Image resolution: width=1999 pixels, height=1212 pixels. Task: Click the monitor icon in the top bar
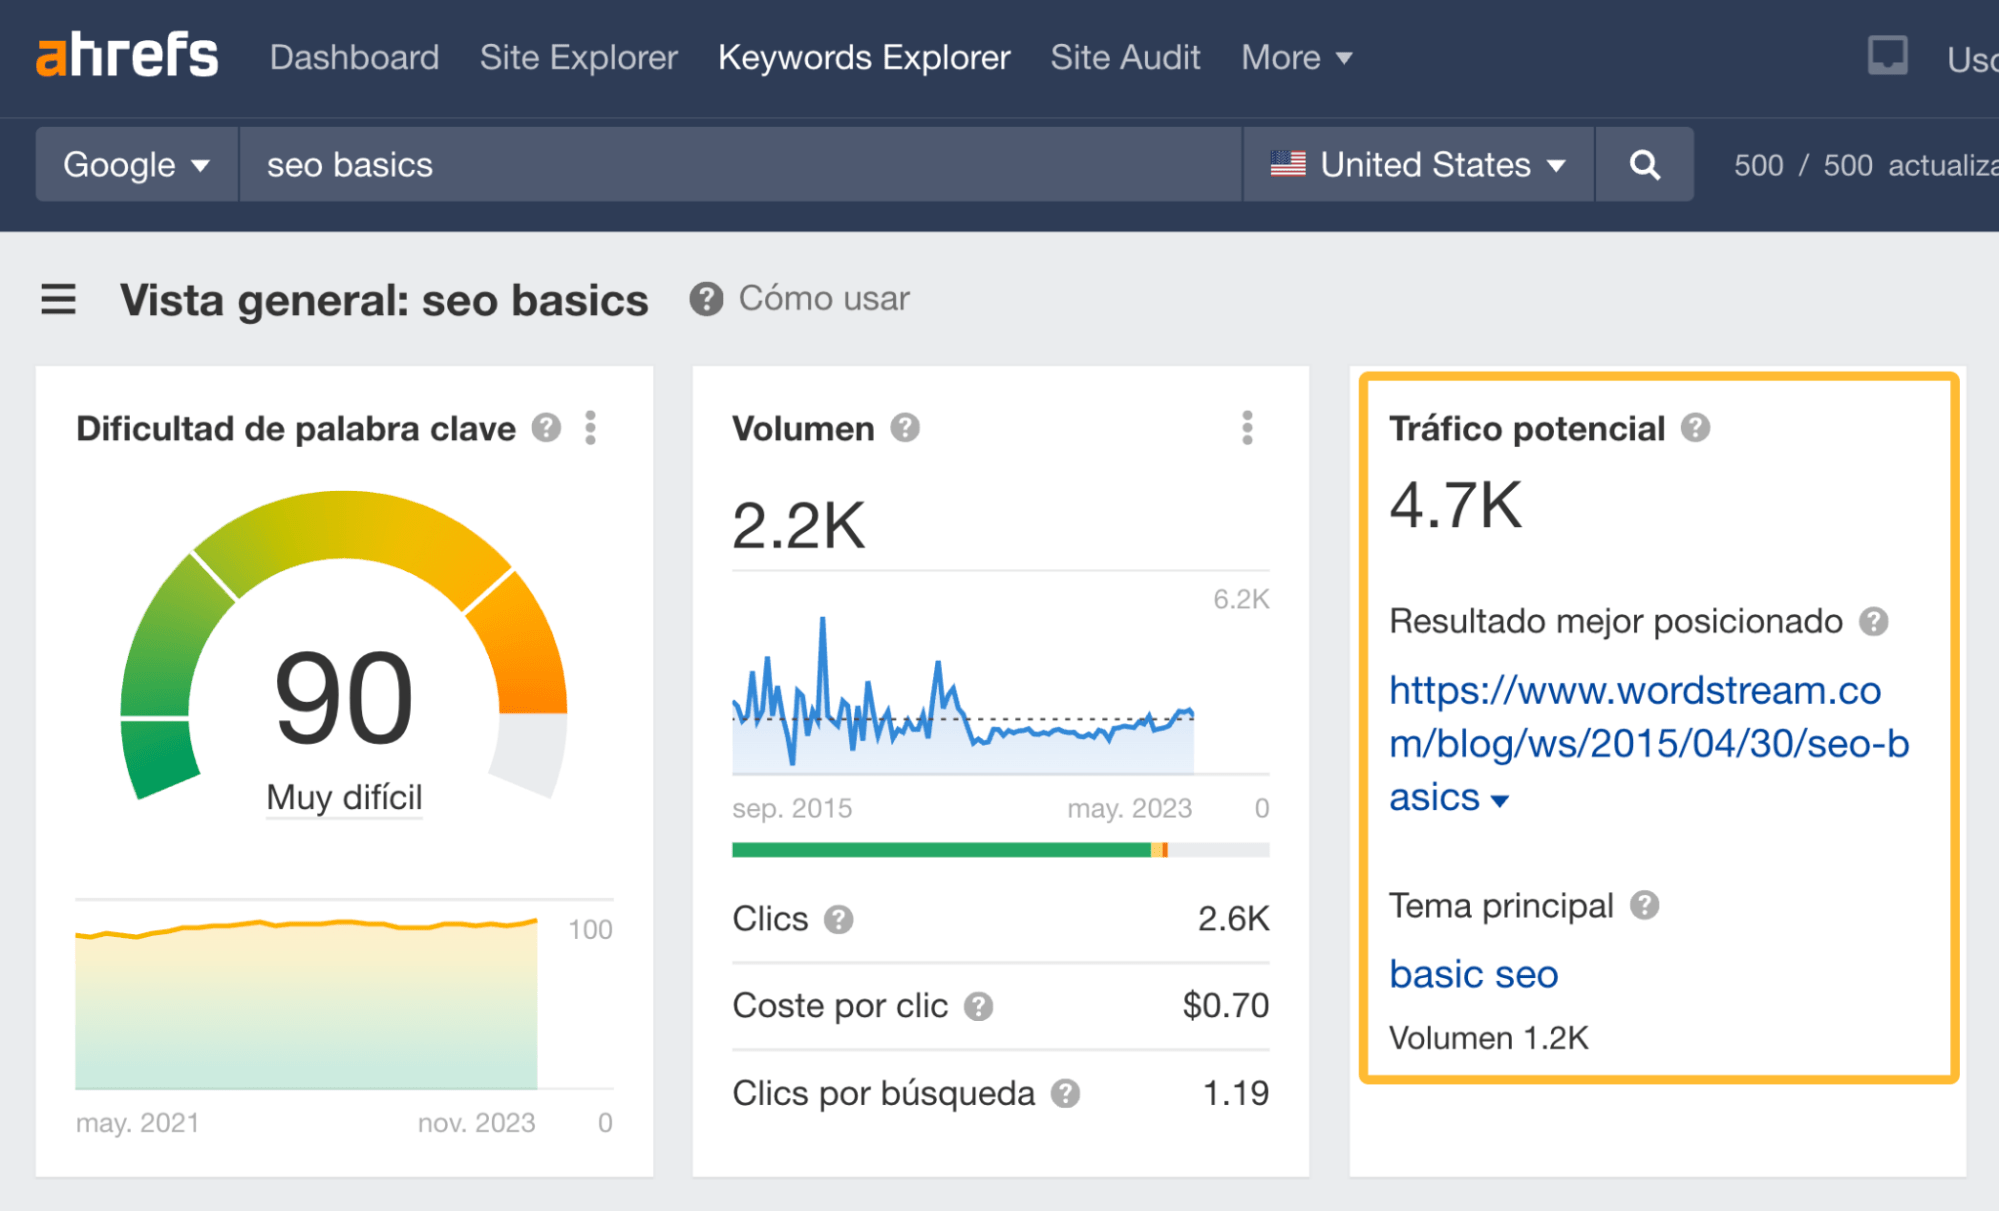coord(1886,57)
